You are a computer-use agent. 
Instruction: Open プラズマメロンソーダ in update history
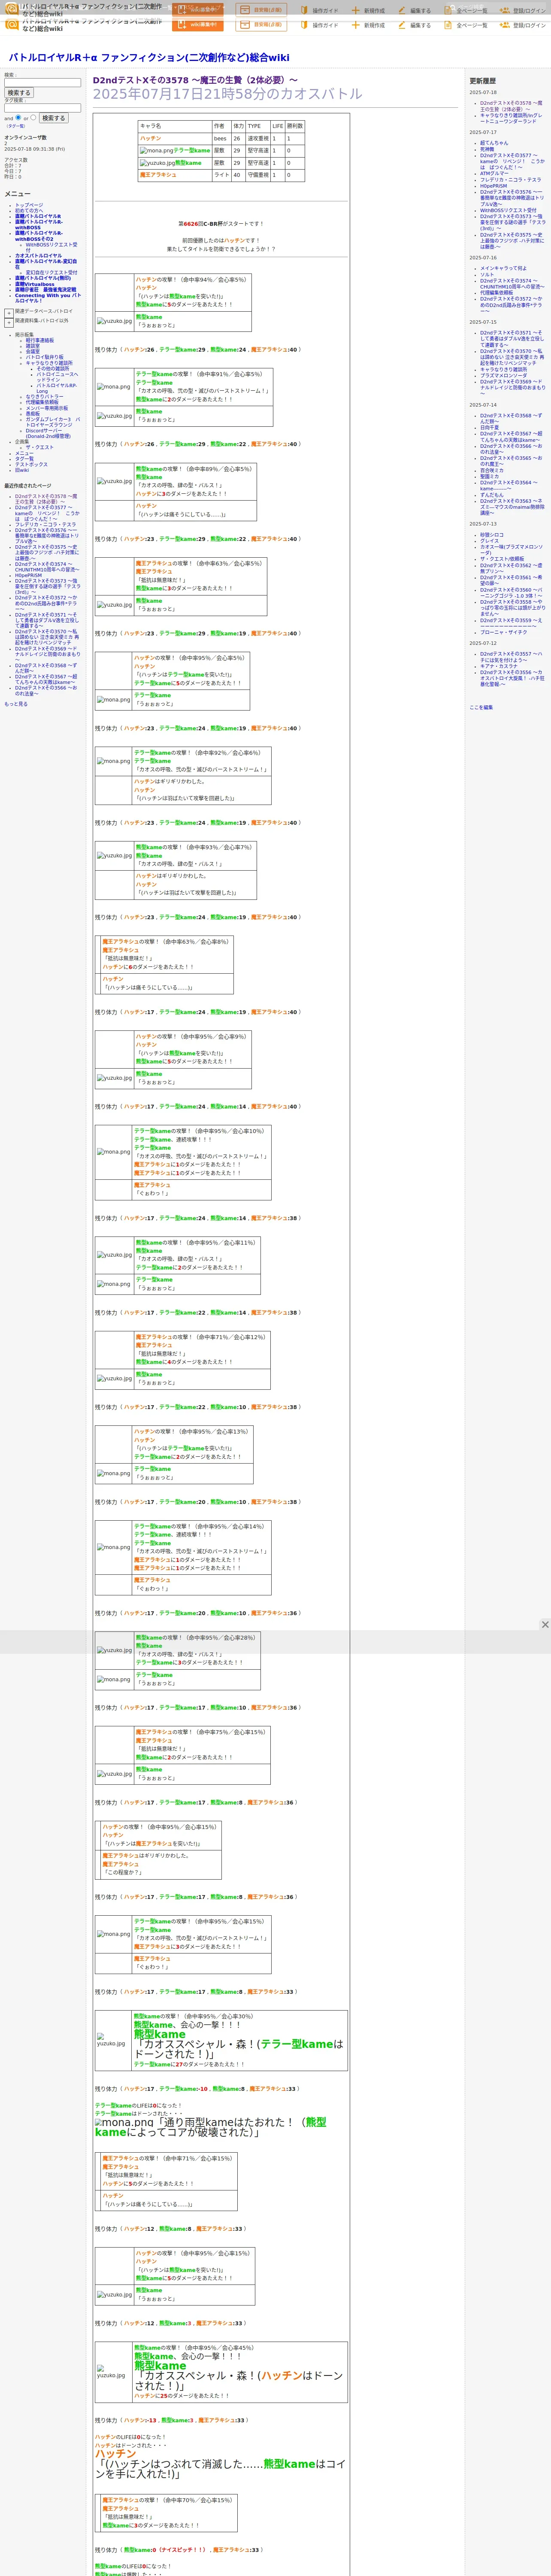pyautogui.click(x=504, y=376)
